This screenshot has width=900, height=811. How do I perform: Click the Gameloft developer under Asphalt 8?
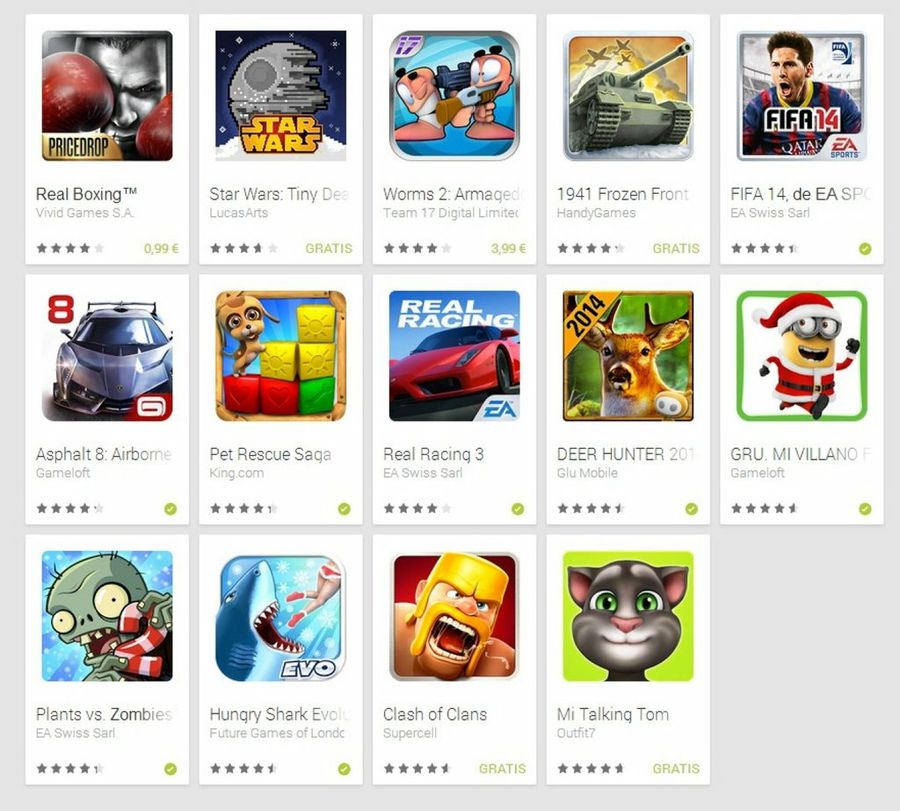click(x=63, y=473)
